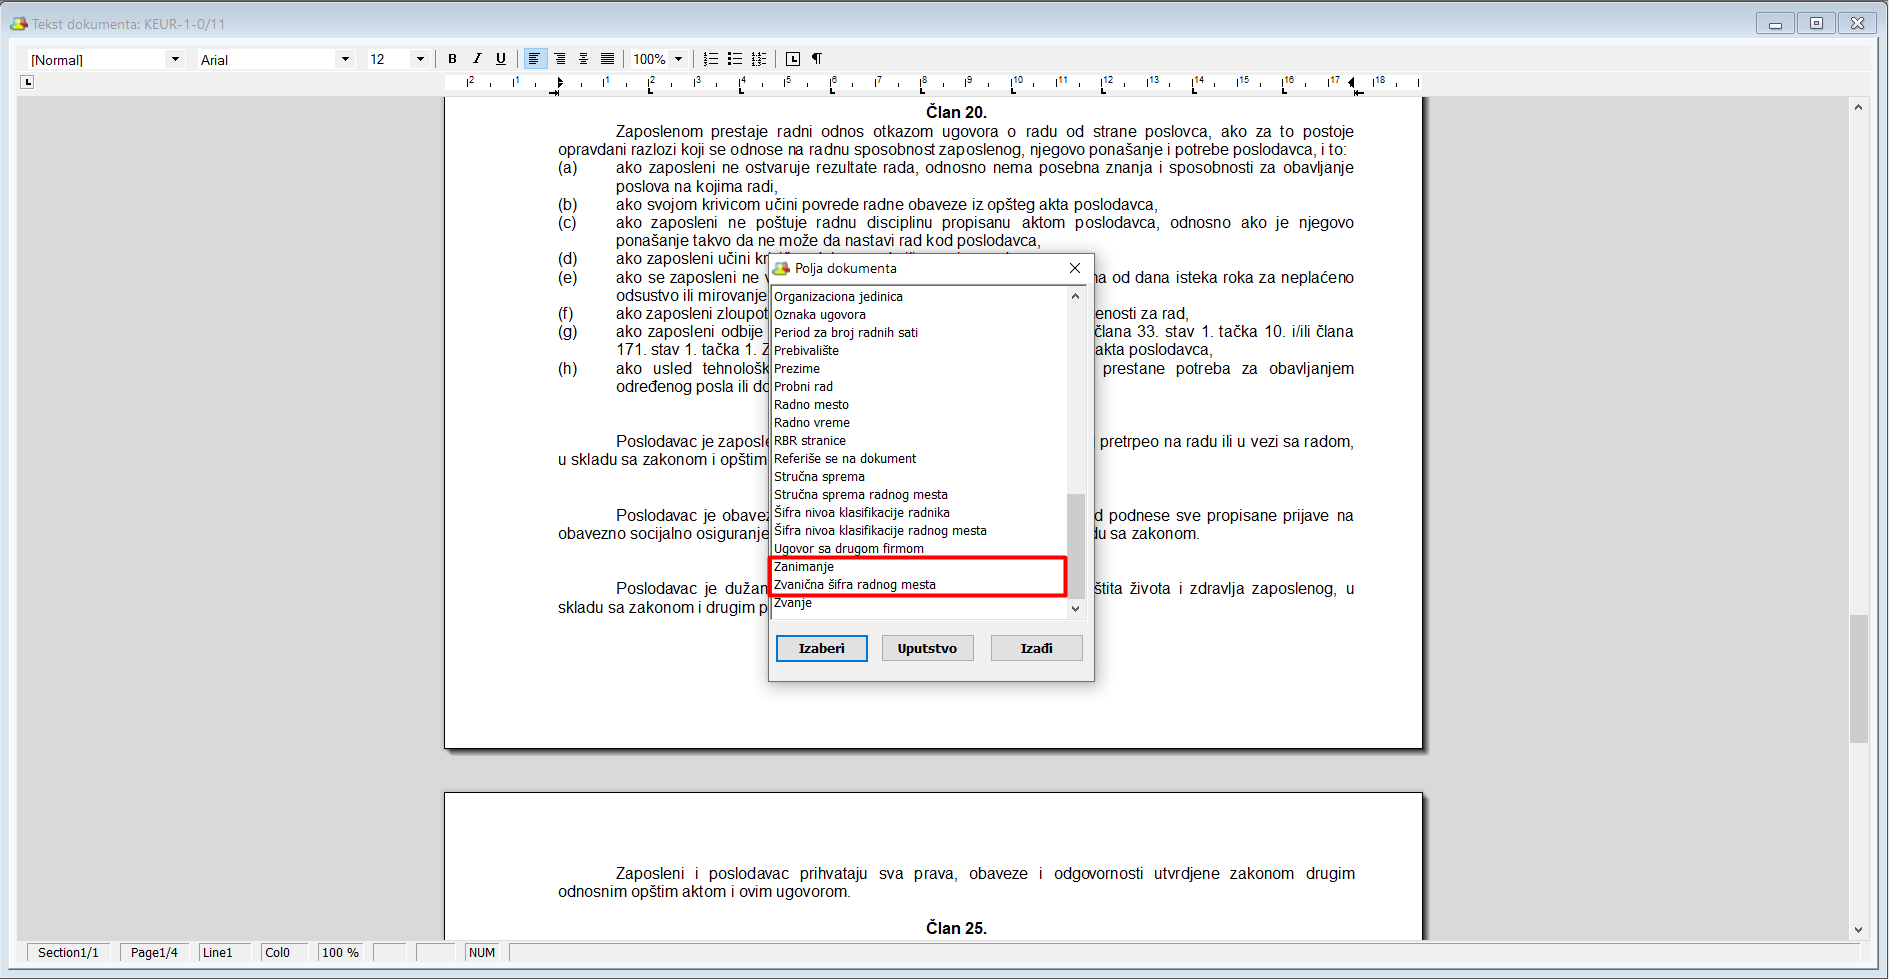Select 'Šifra nivoa klasifikacije radnog mesta'

919,531
